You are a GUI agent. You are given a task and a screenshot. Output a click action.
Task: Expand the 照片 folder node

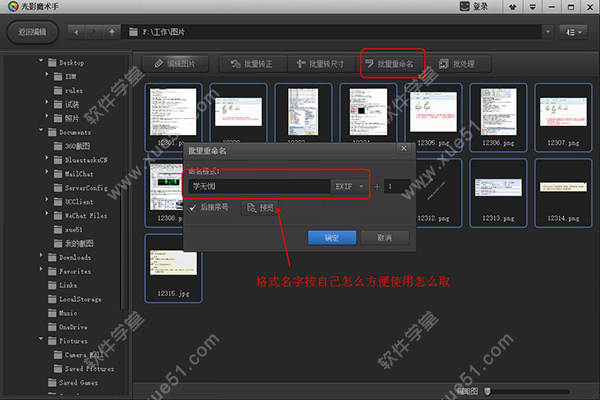pos(47,116)
